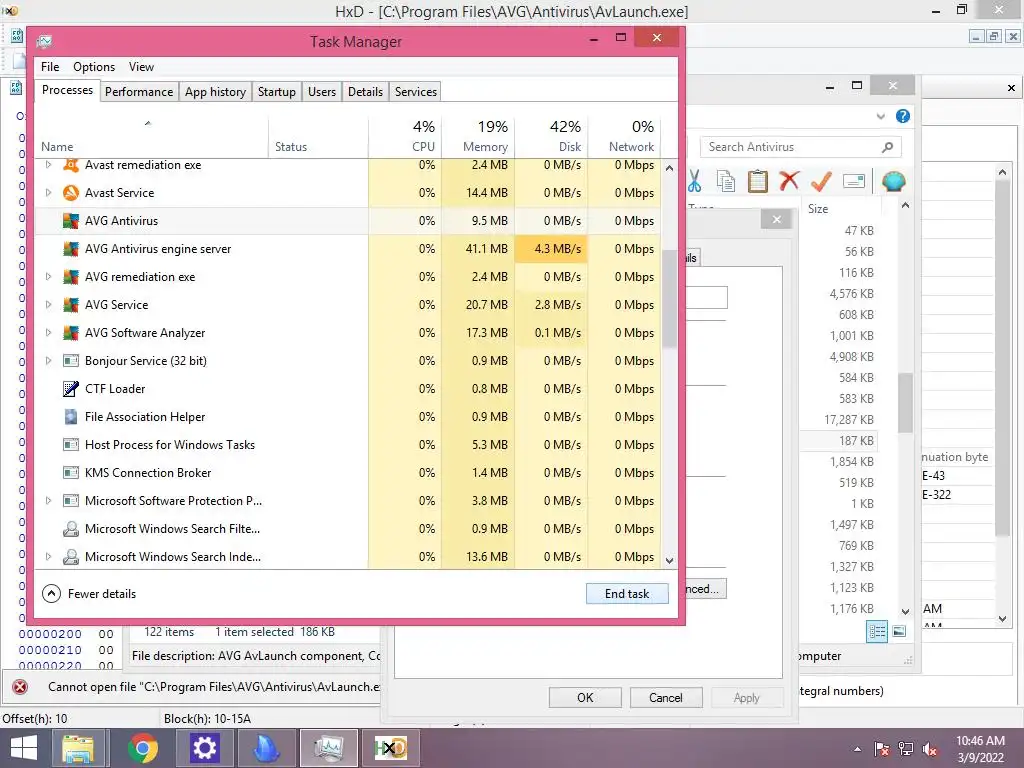Click the Host Process for Windows Tasks icon
The width and height of the screenshot is (1024, 768).
71,445
